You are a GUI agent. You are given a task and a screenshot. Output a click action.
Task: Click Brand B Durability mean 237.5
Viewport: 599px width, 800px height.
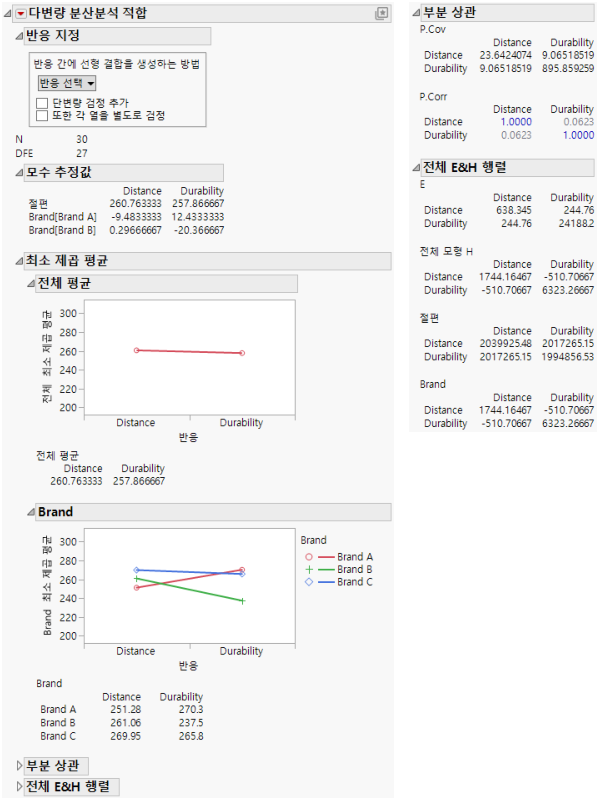tap(191, 723)
